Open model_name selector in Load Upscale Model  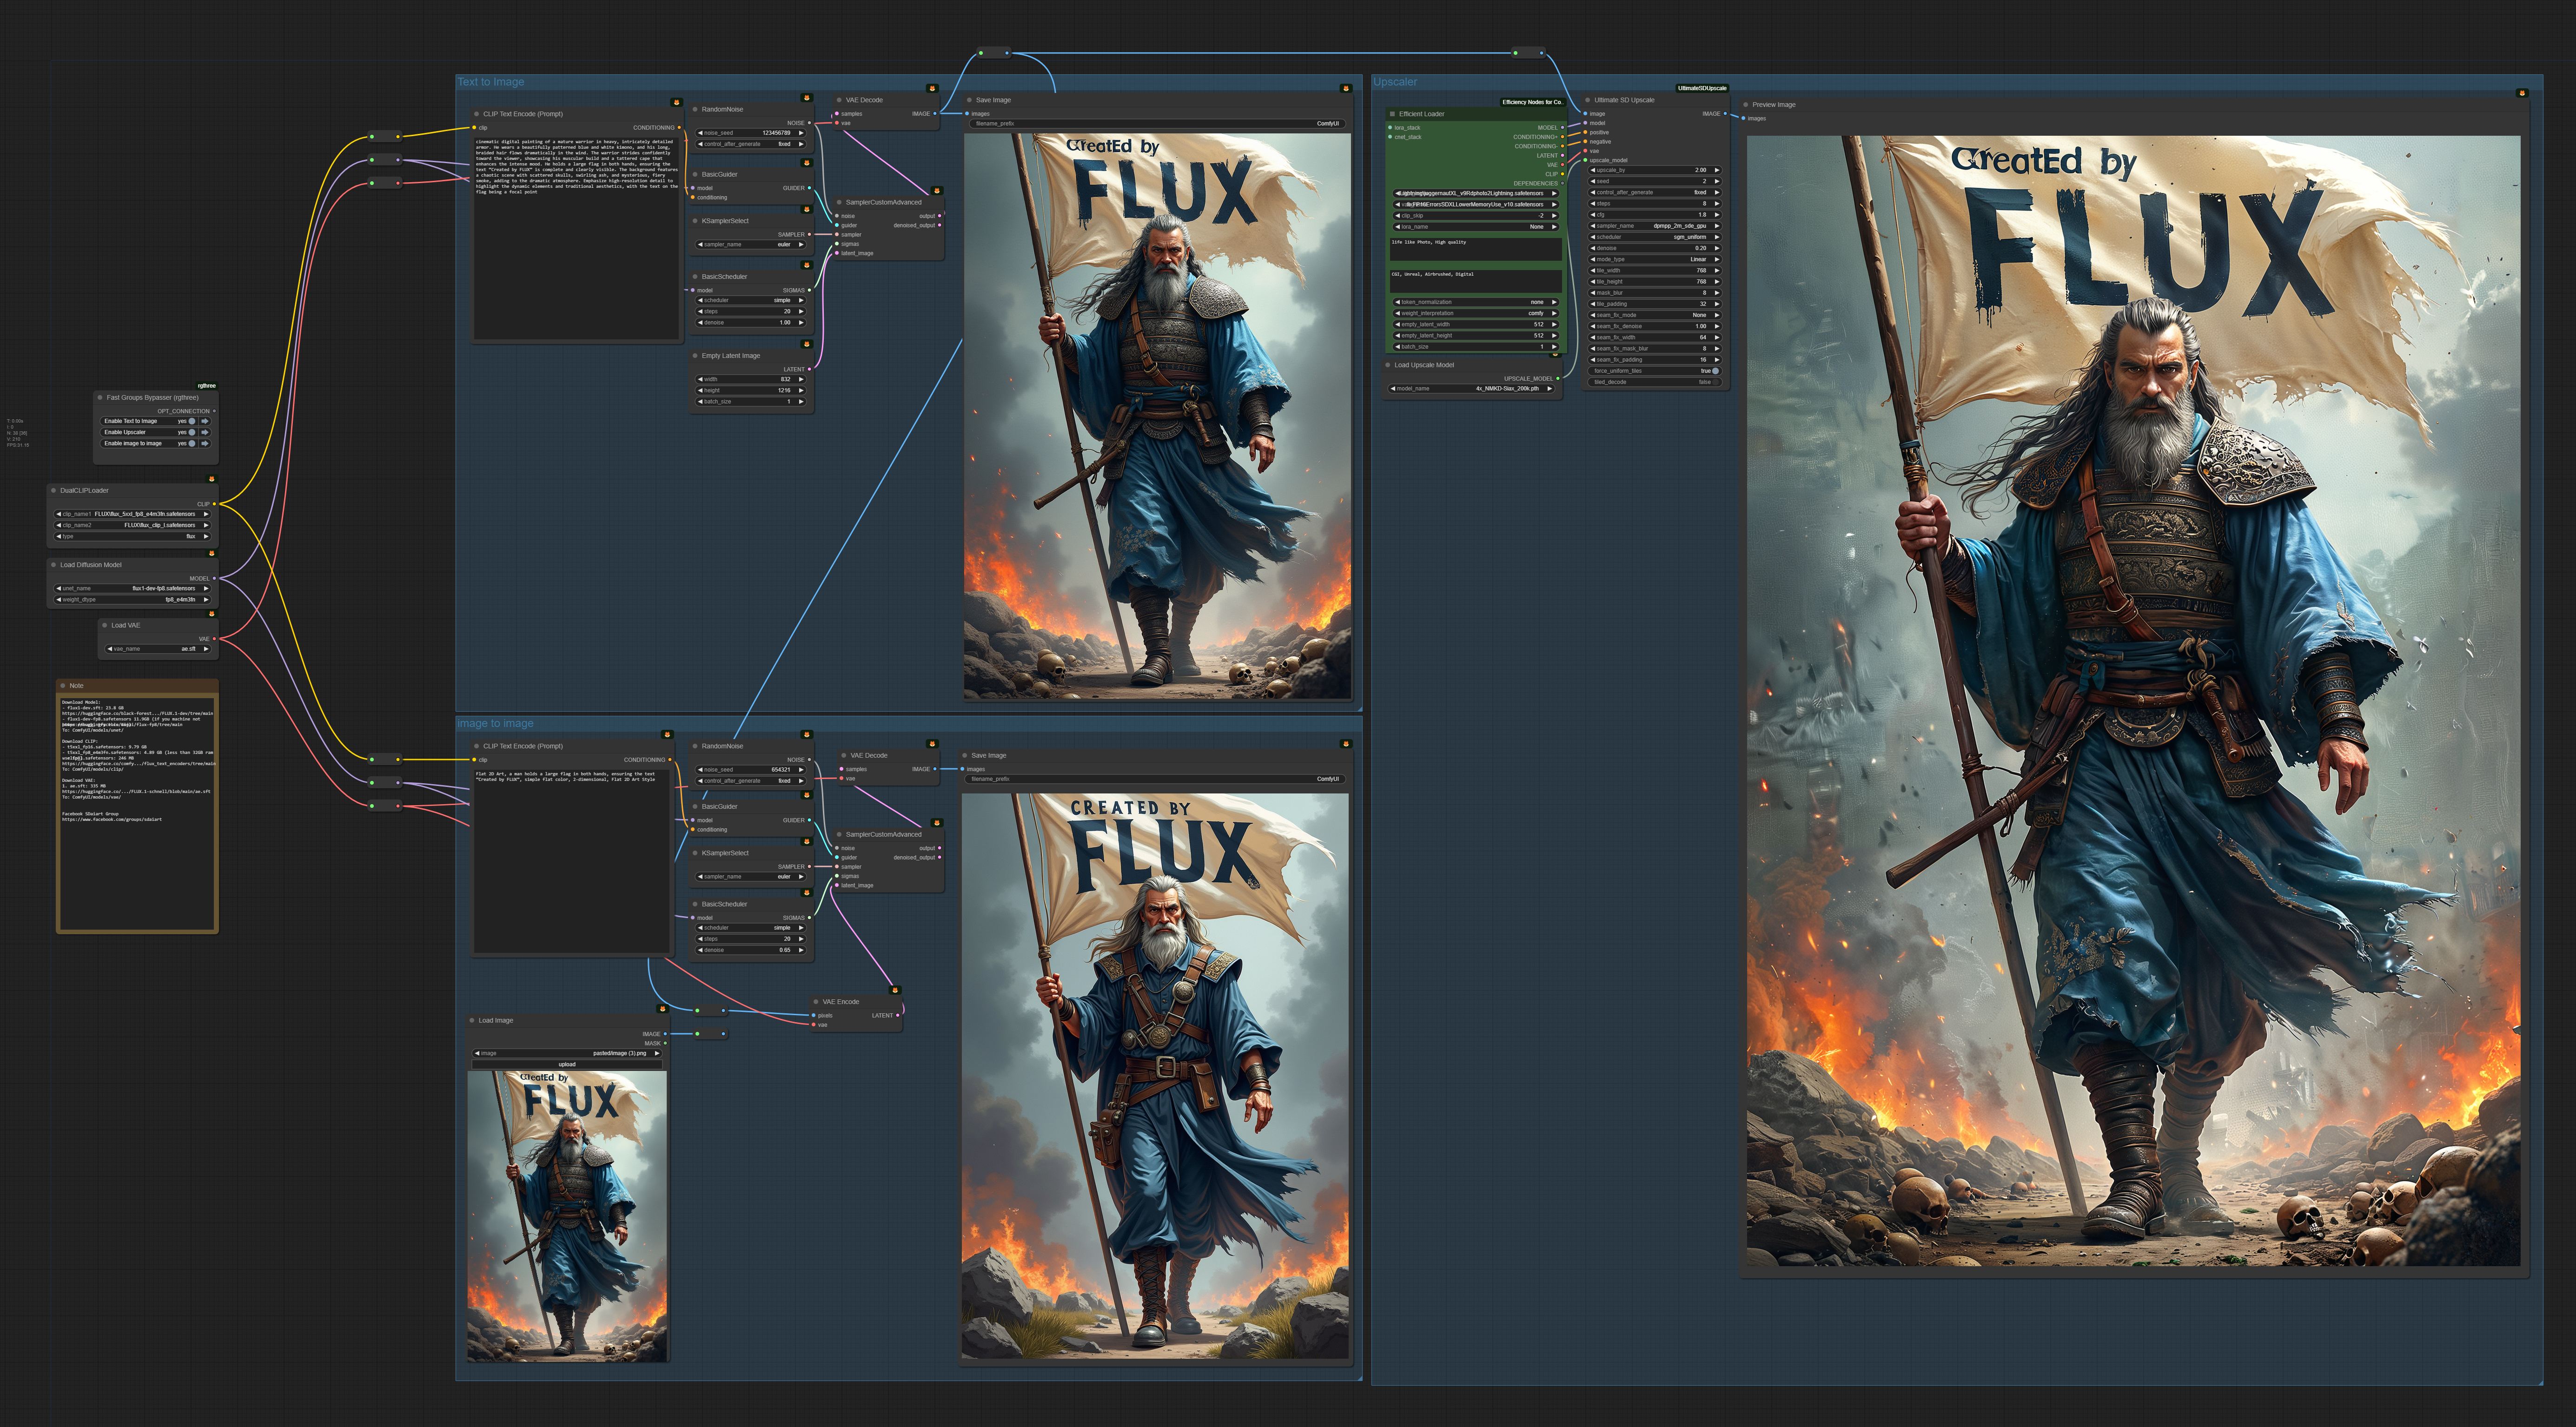coord(1472,389)
